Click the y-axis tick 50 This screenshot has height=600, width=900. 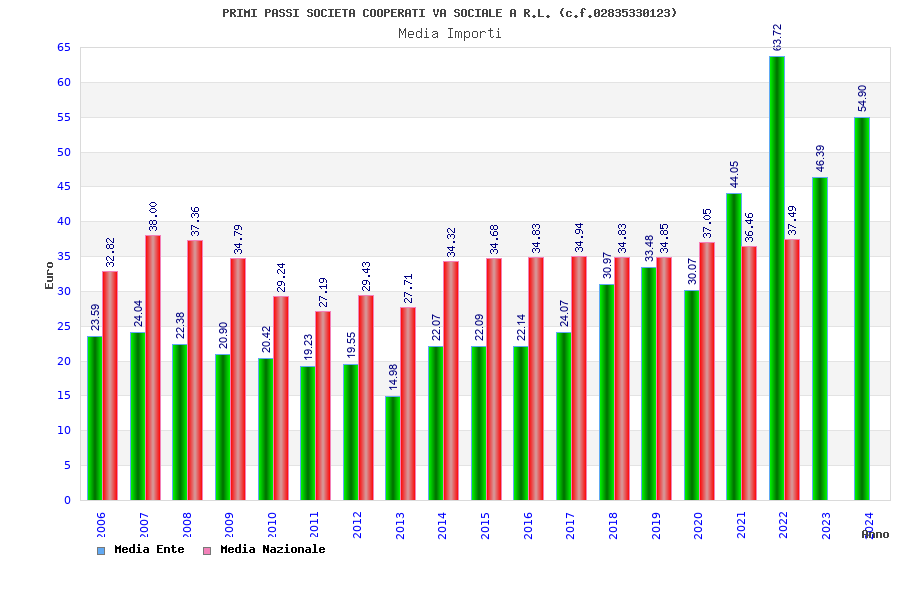tap(64, 152)
